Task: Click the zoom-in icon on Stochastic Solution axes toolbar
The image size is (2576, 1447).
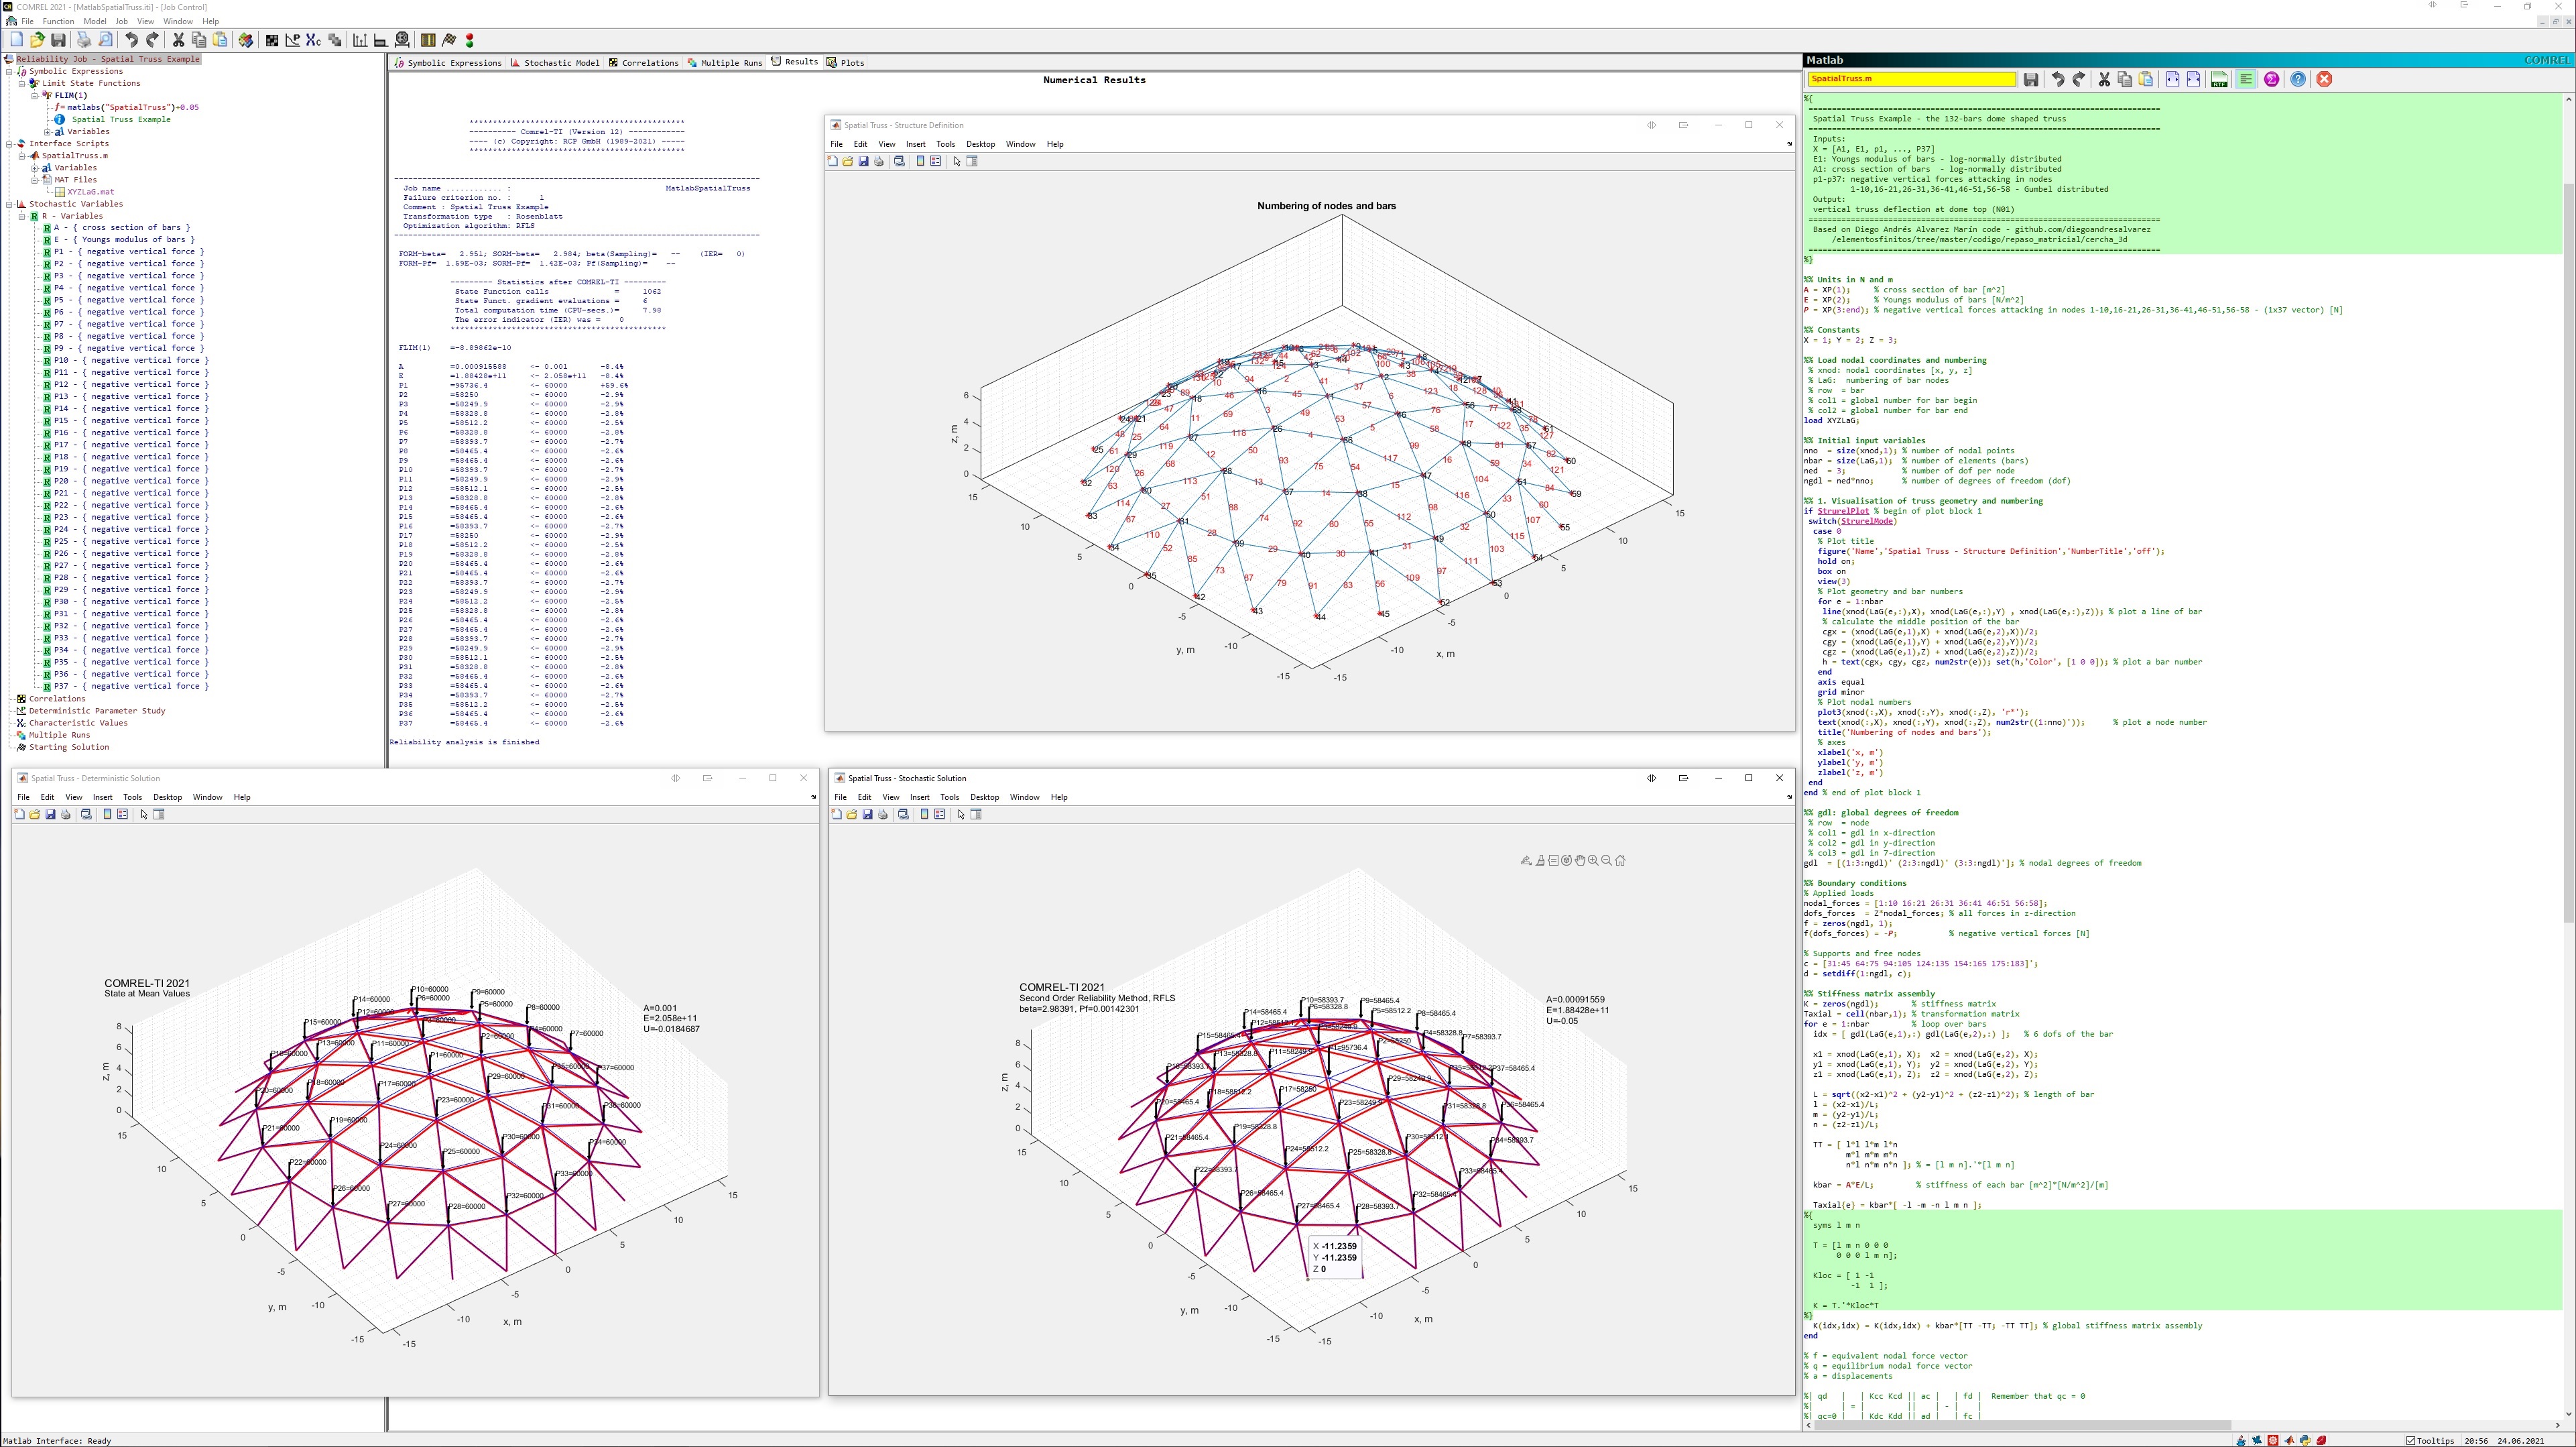Action: click(x=1593, y=860)
